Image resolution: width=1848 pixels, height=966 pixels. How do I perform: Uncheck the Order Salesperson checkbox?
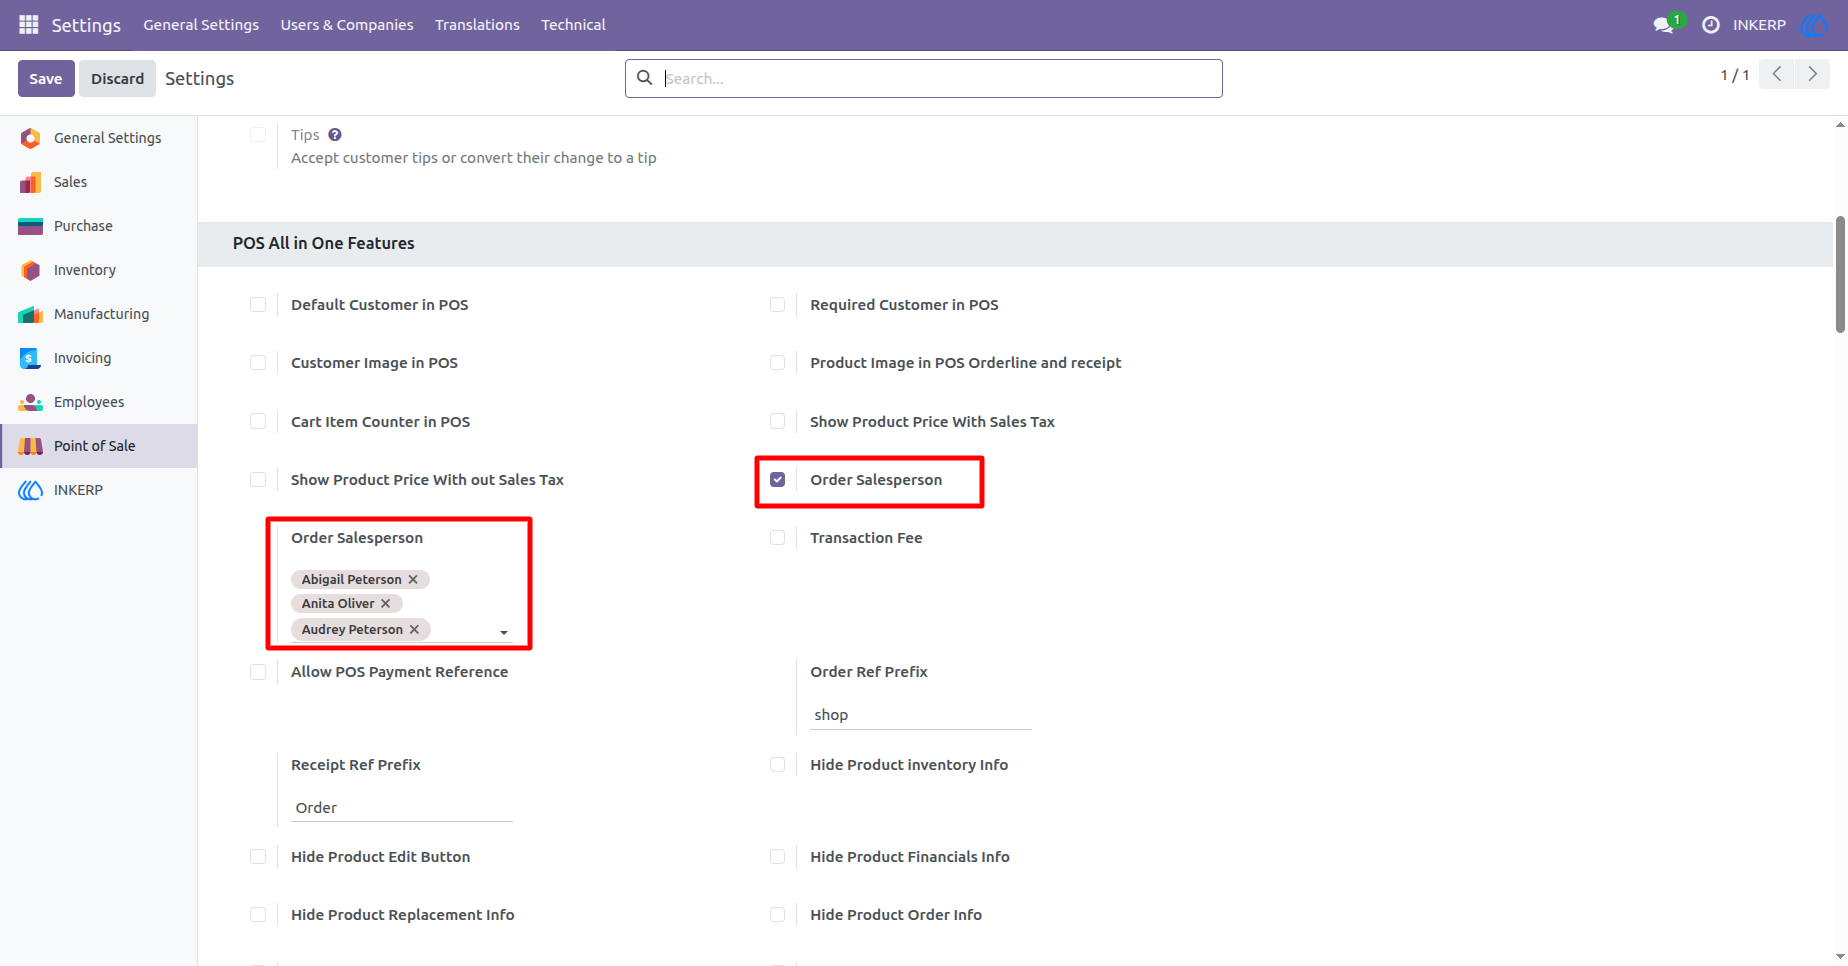[x=777, y=479]
